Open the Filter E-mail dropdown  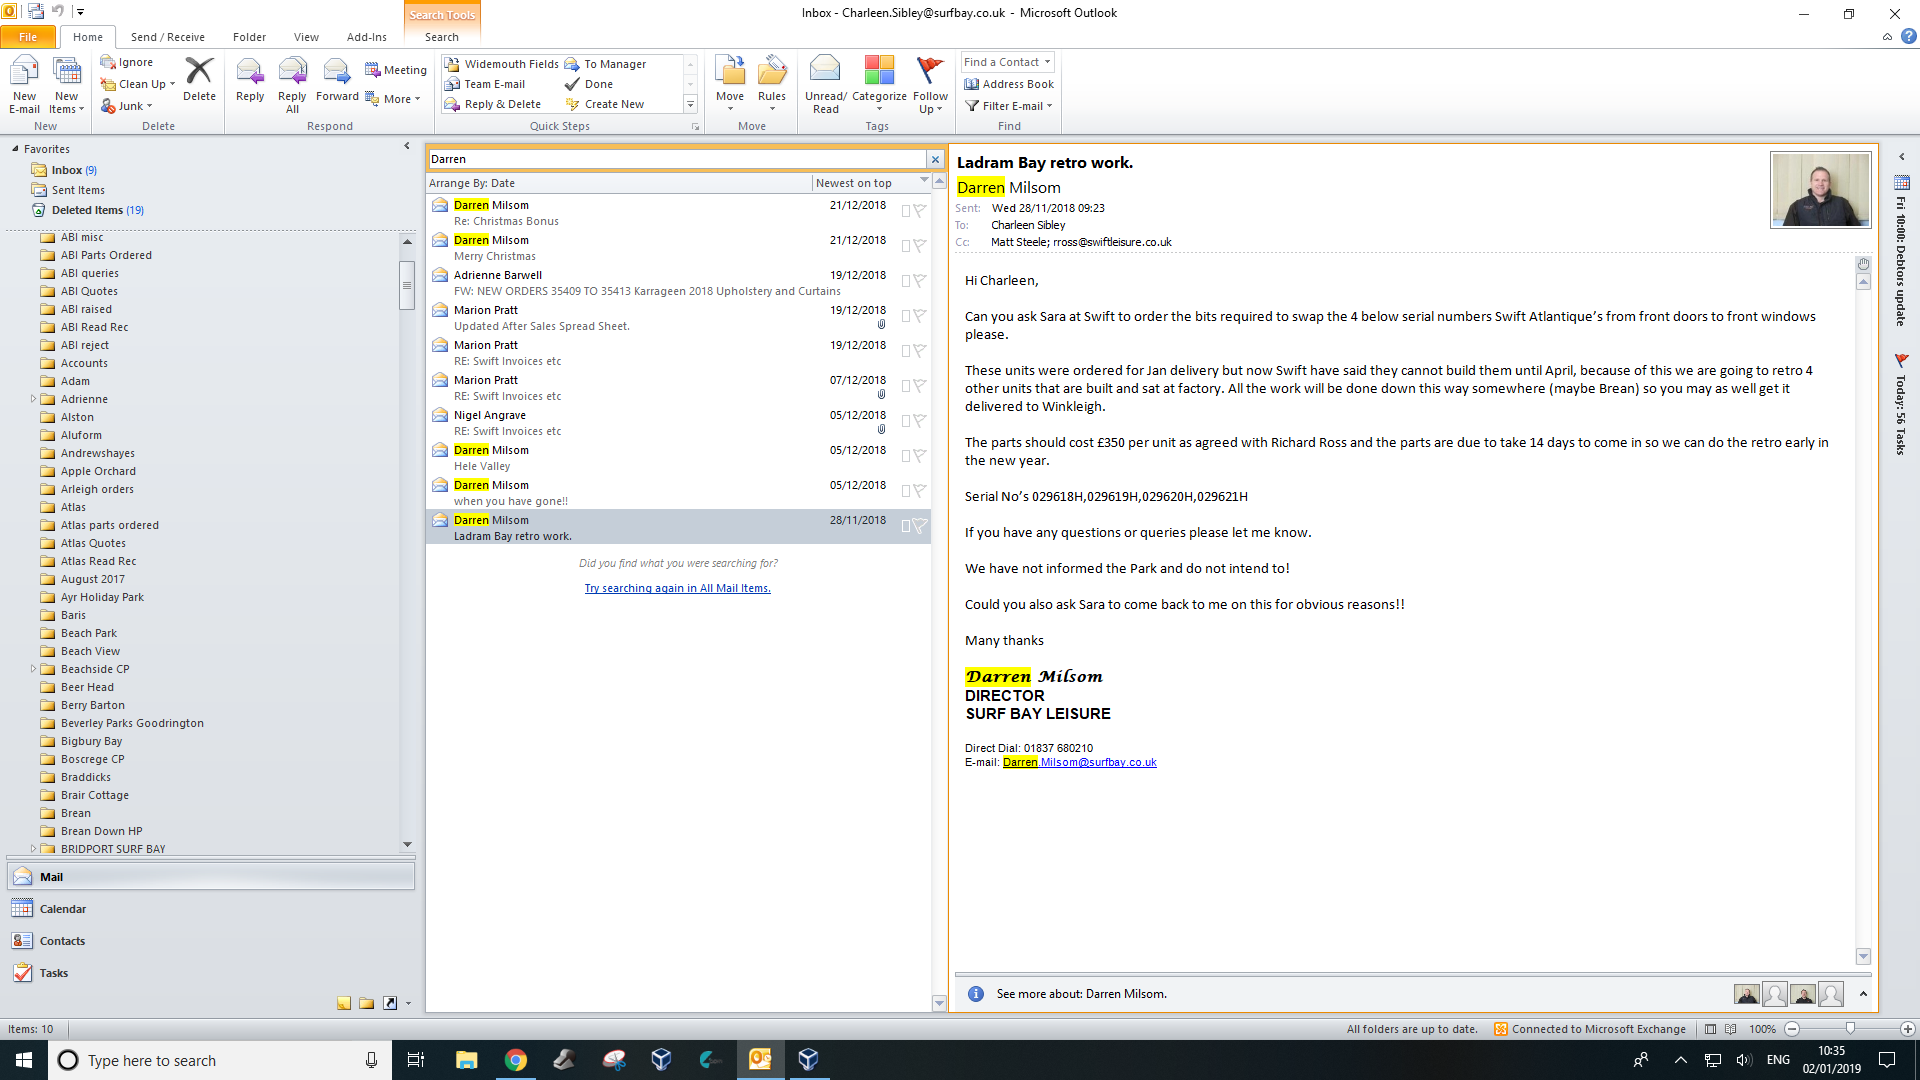click(x=1010, y=106)
